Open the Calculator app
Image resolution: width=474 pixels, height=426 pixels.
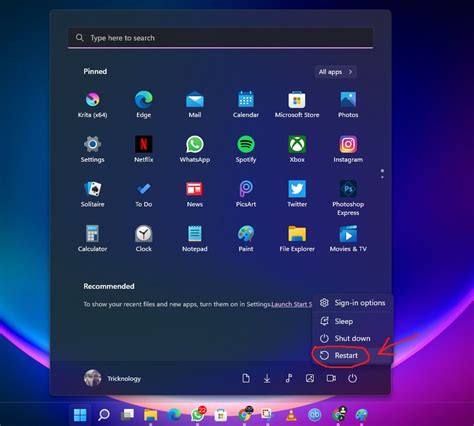coord(92,239)
